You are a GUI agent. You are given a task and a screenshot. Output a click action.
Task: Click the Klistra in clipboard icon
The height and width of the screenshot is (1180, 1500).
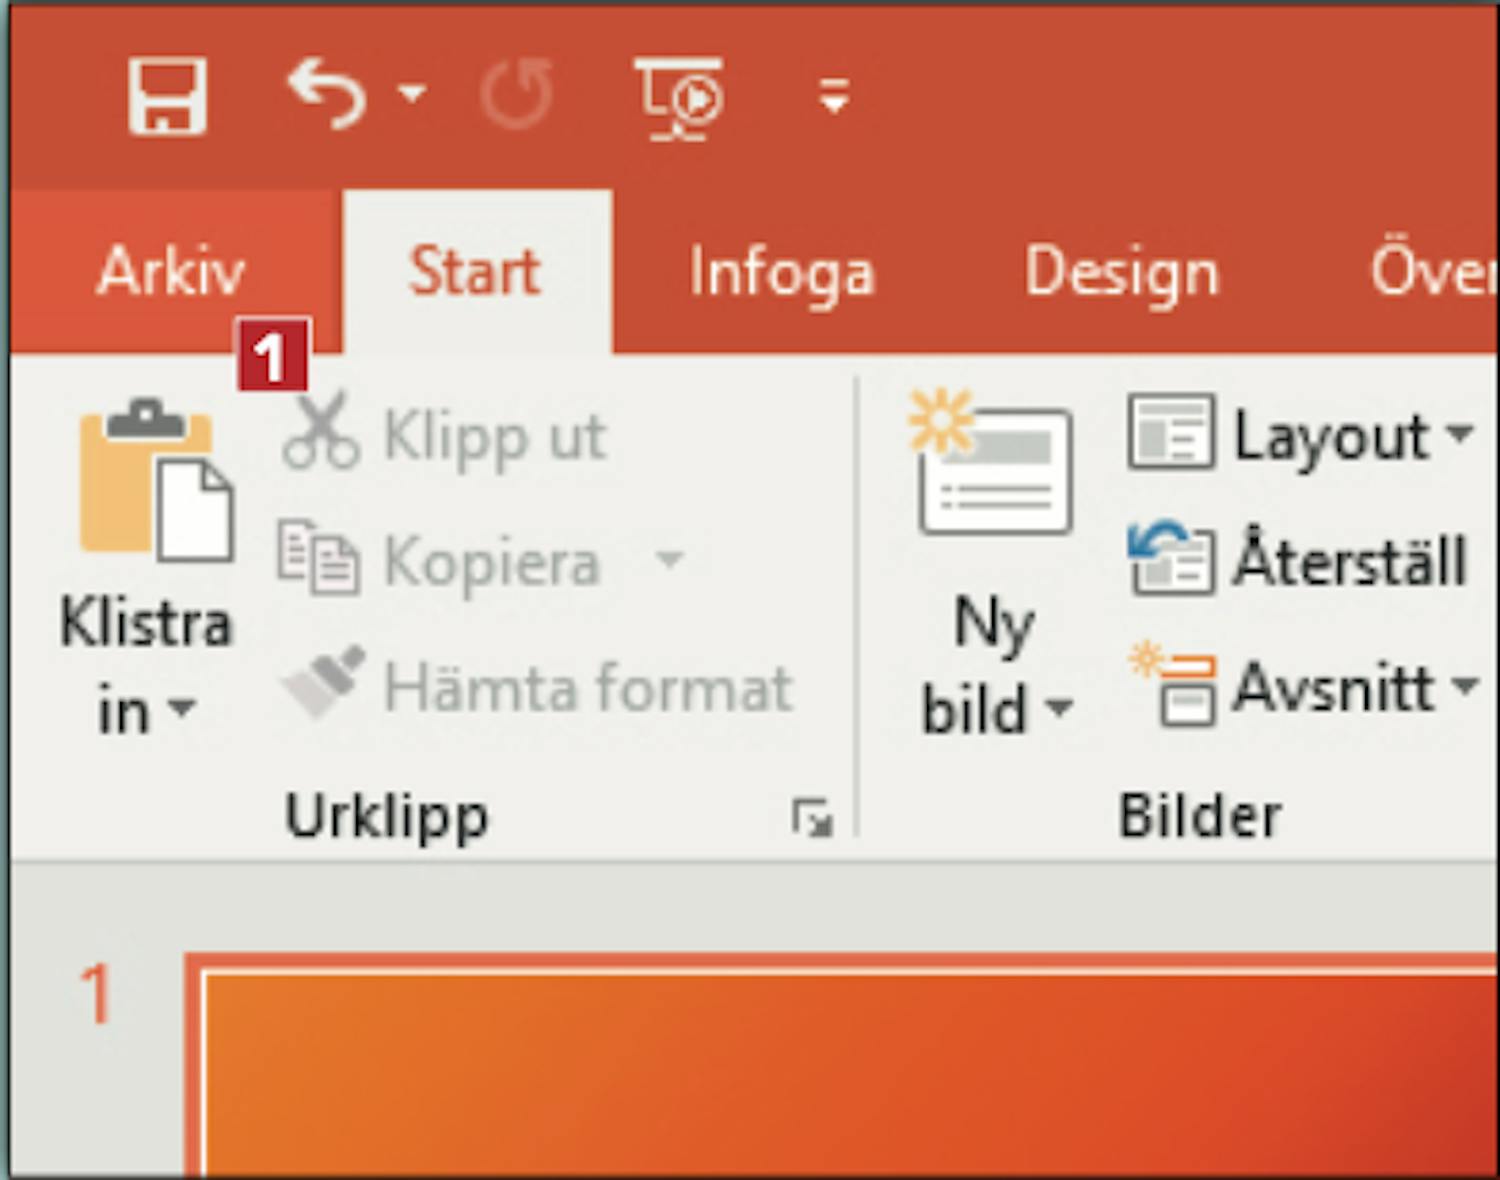coord(155,480)
